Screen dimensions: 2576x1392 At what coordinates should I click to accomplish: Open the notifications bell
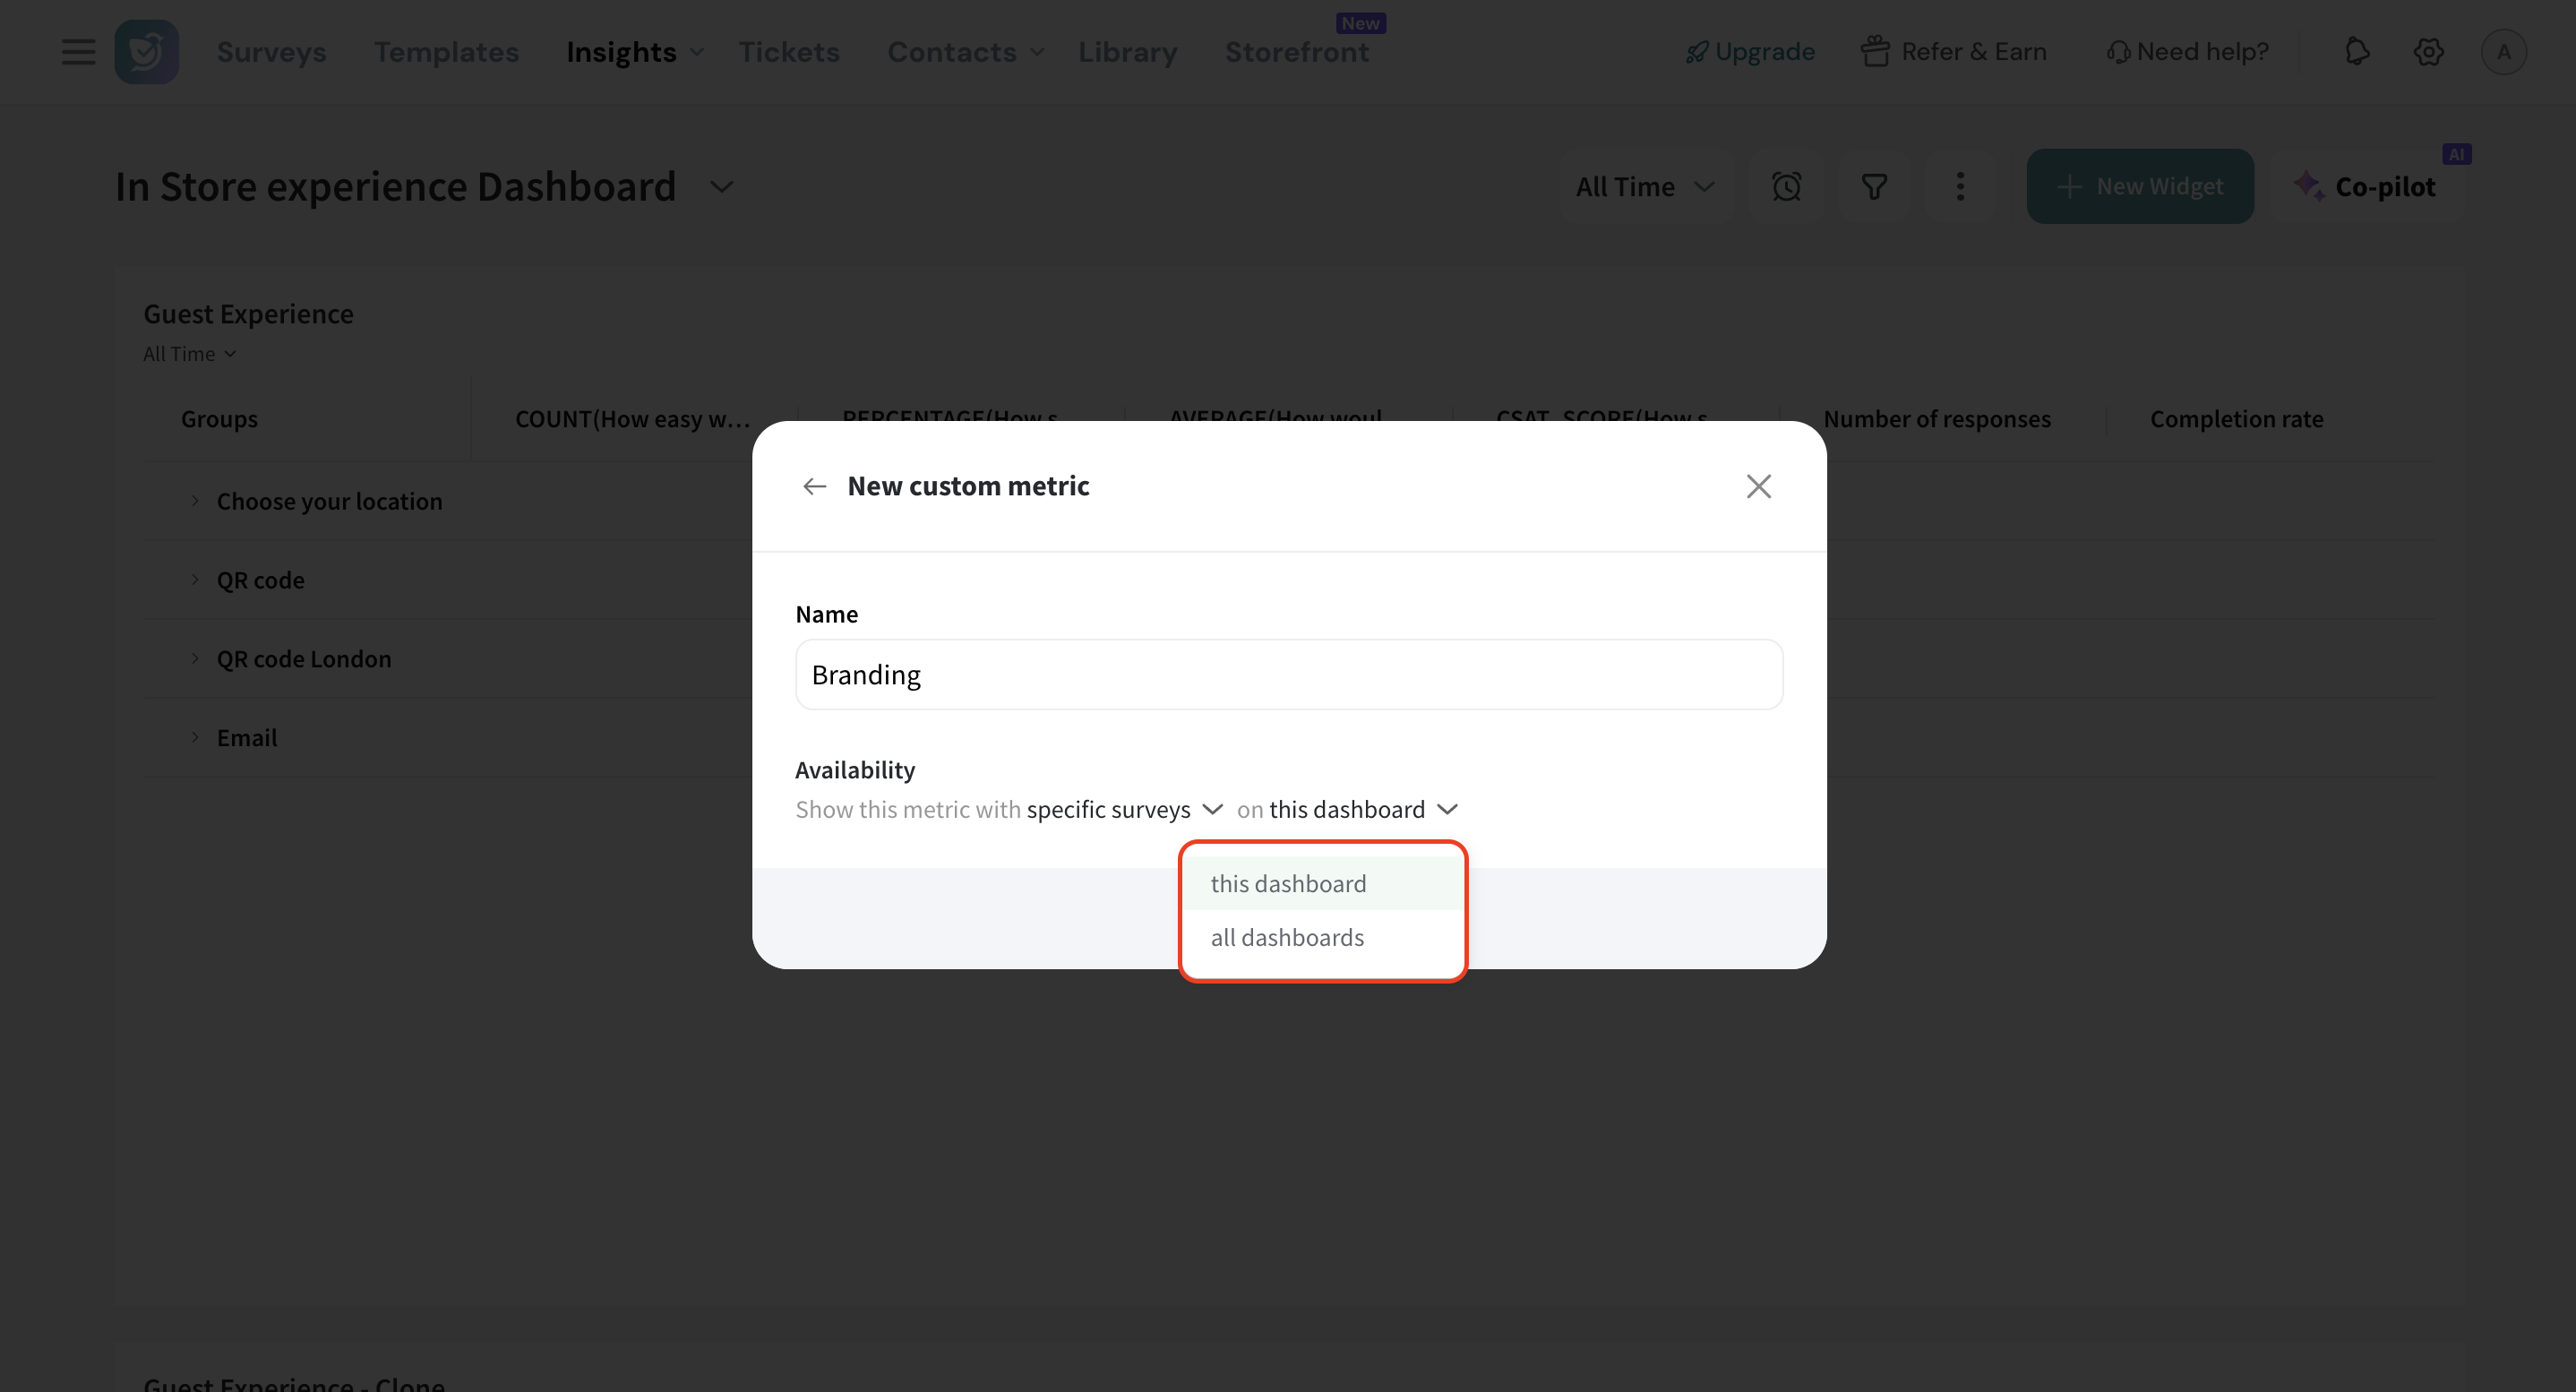coord(2357,51)
